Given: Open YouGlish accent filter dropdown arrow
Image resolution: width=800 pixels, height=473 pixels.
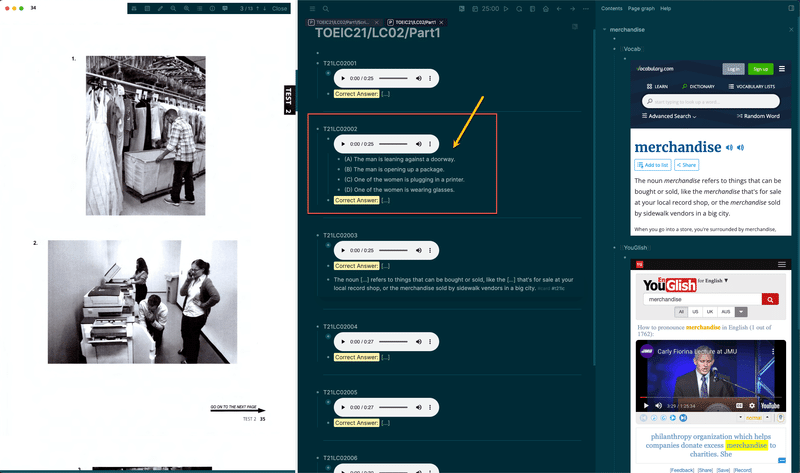Looking at the screenshot, I should coord(741,312).
